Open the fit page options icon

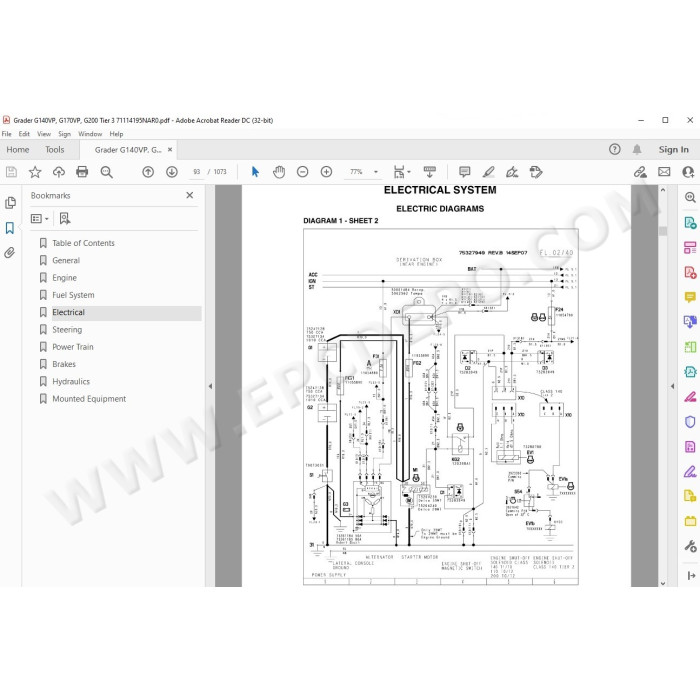tap(399, 172)
